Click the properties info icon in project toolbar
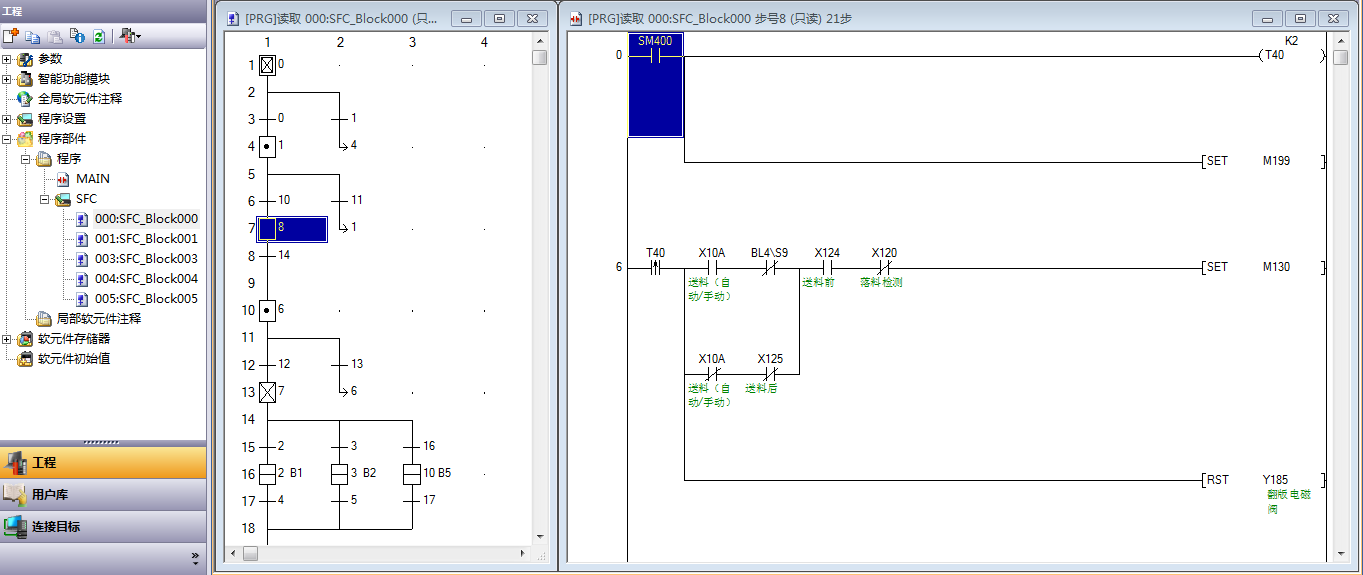Image resolution: width=1363 pixels, height=575 pixels. [x=76, y=36]
